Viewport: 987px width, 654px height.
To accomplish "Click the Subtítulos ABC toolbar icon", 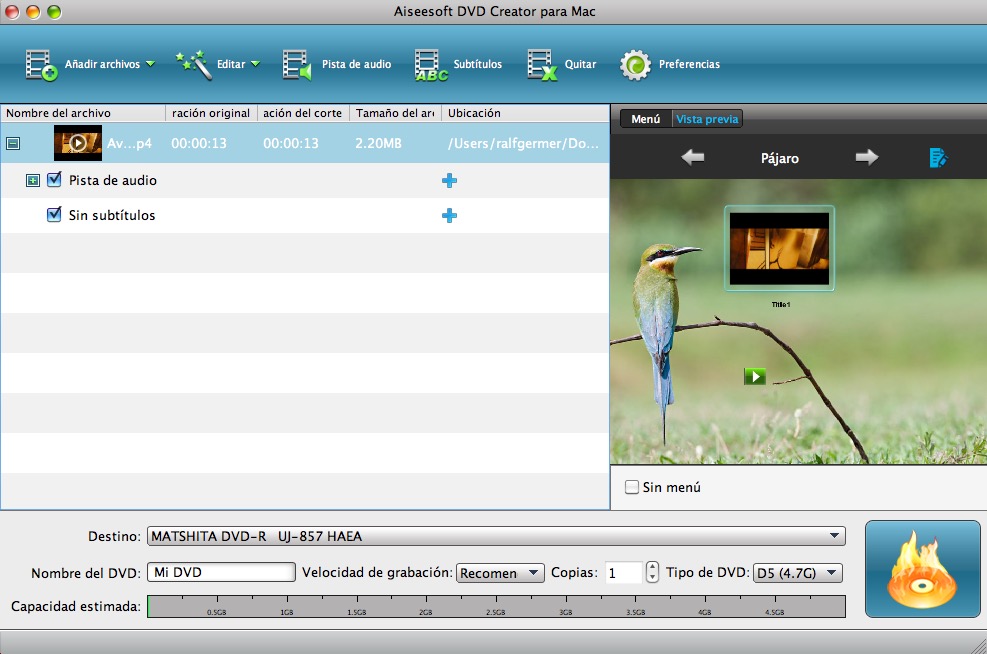I will (x=431, y=65).
